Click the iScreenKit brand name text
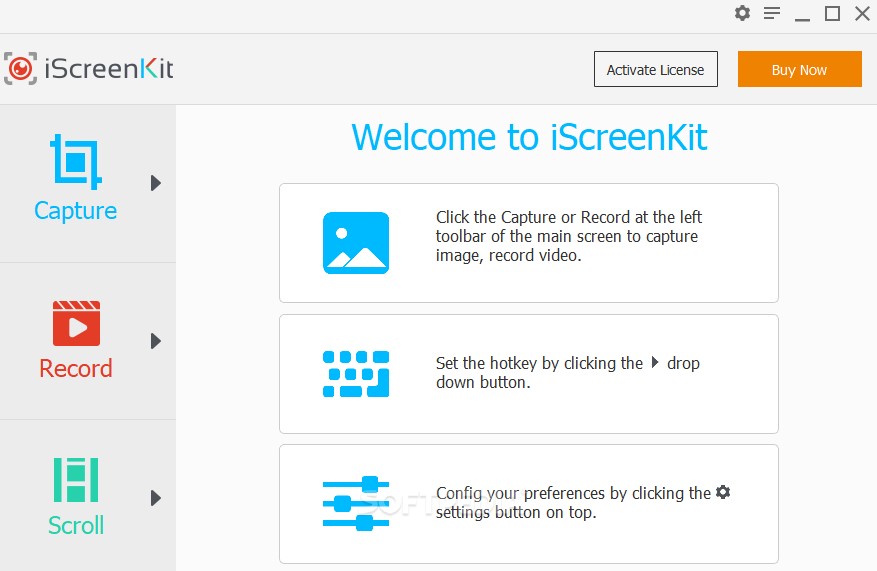Screen dimensions: 877x571 coord(109,69)
